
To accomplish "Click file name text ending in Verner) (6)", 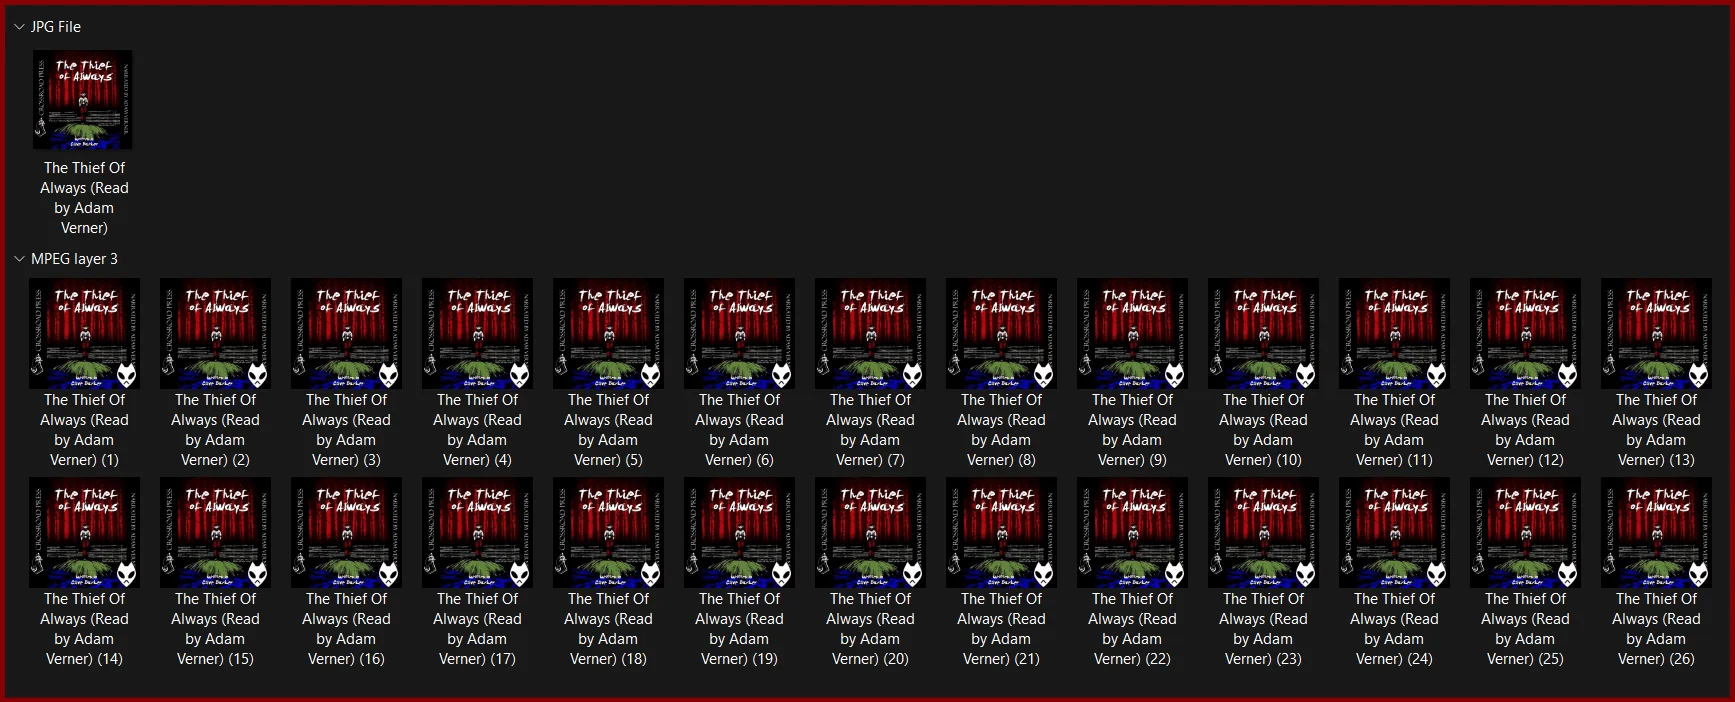I will pos(739,430).
